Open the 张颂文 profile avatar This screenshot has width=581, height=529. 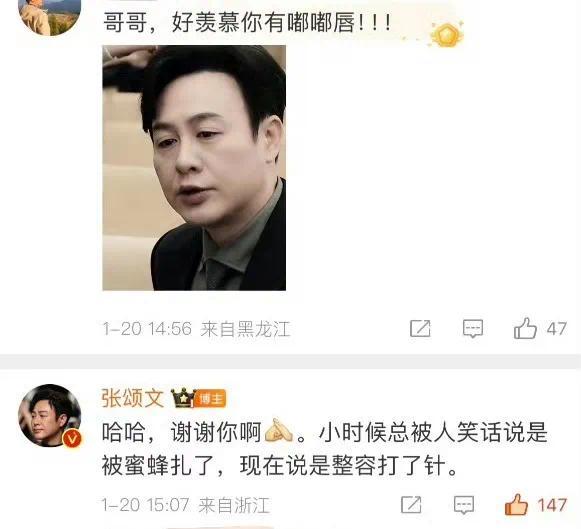pos(50,416)
